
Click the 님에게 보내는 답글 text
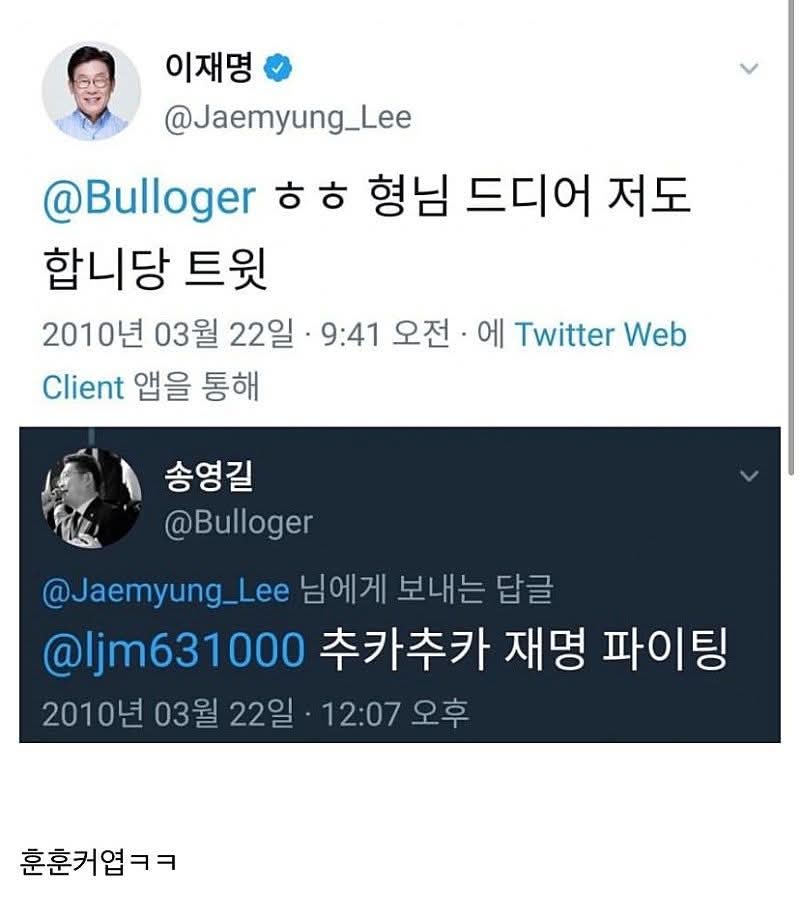point(427,590)
